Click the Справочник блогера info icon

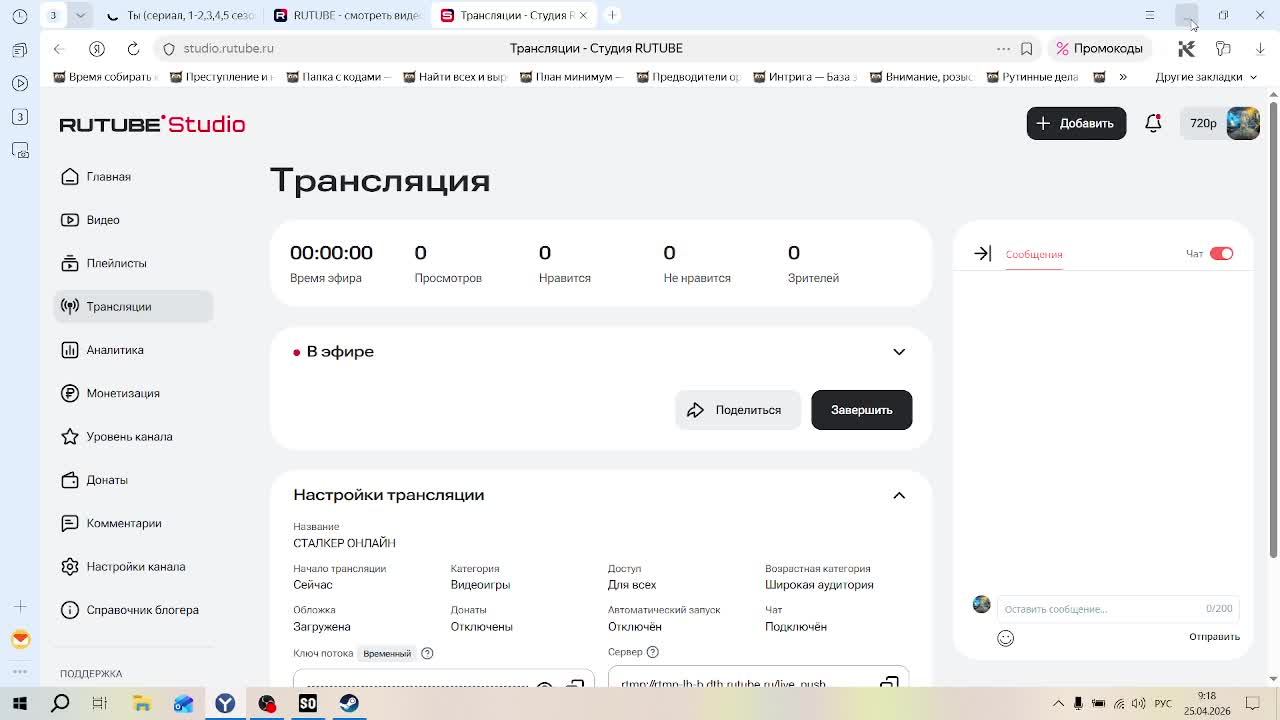[70, 610]
